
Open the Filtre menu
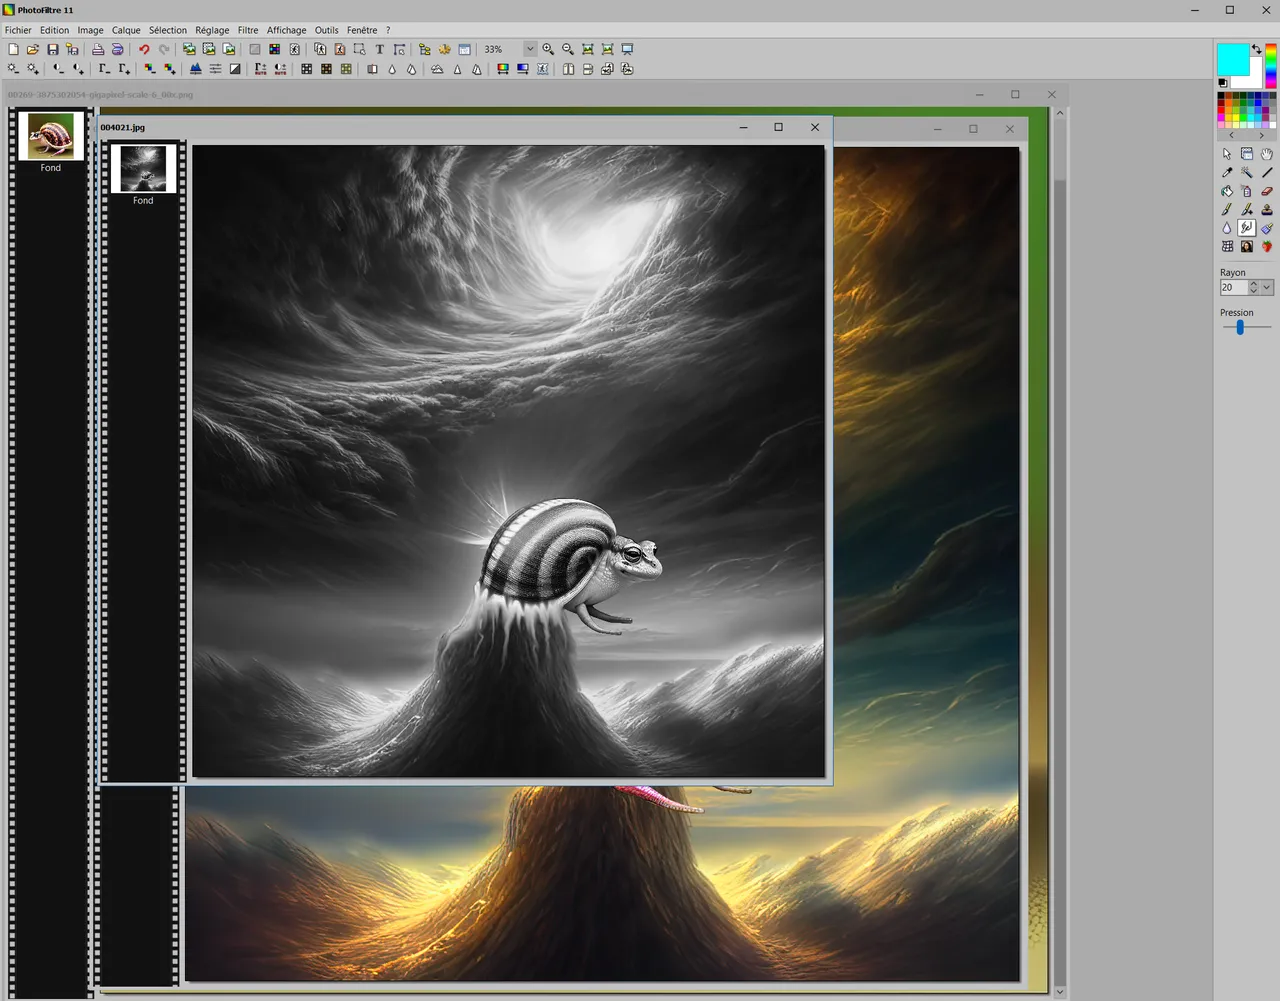pos(248,30)
